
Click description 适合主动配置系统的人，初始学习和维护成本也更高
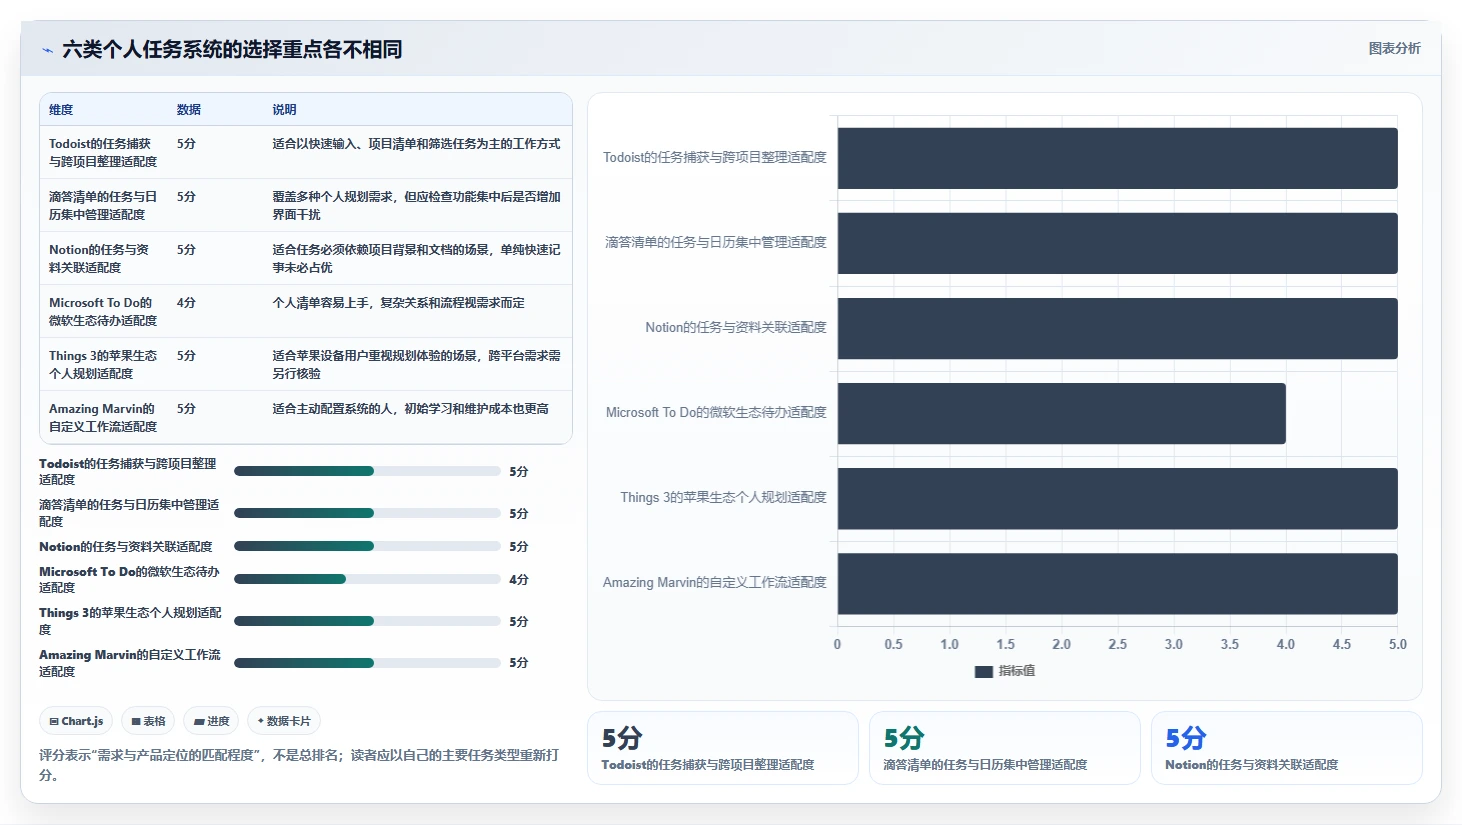[410, 409]
